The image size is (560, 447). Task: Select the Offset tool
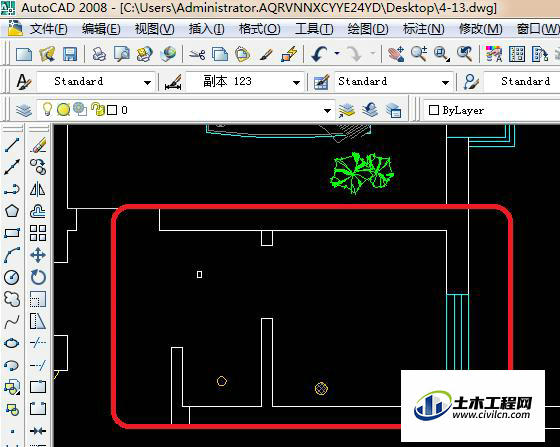tap(38, 211)
